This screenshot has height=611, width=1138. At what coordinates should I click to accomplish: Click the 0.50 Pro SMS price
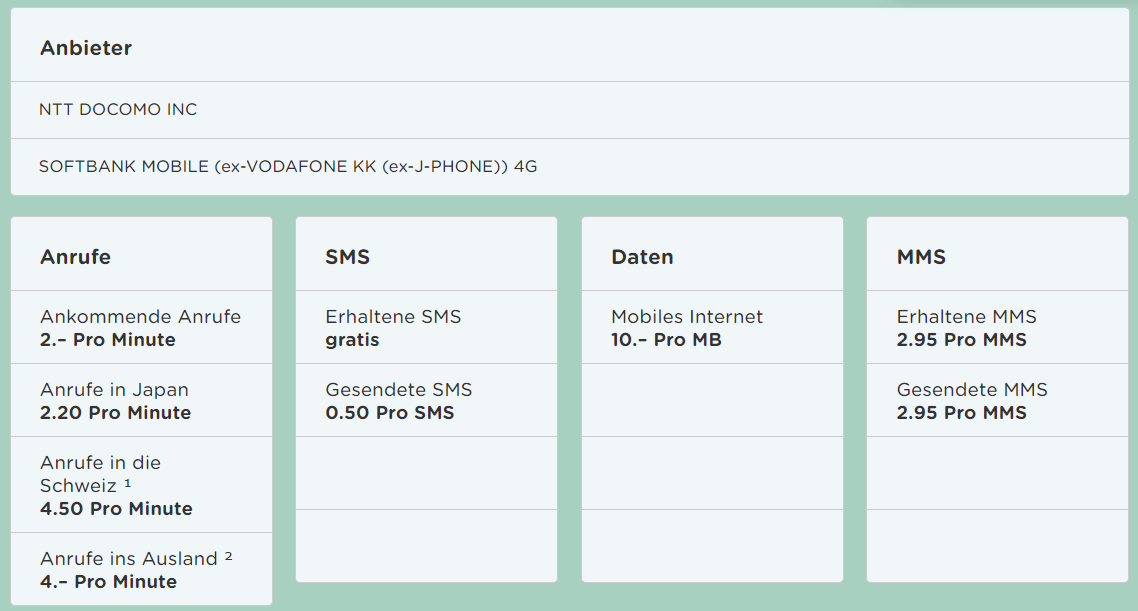[x=389, y=413]
